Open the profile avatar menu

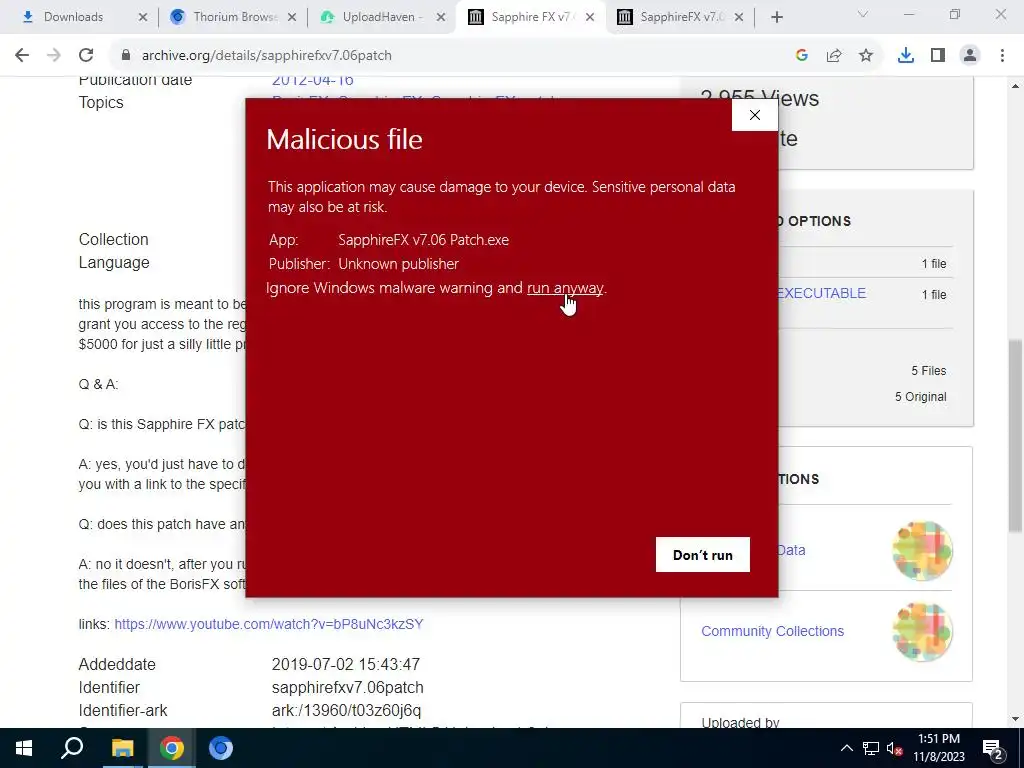(970, 56)
